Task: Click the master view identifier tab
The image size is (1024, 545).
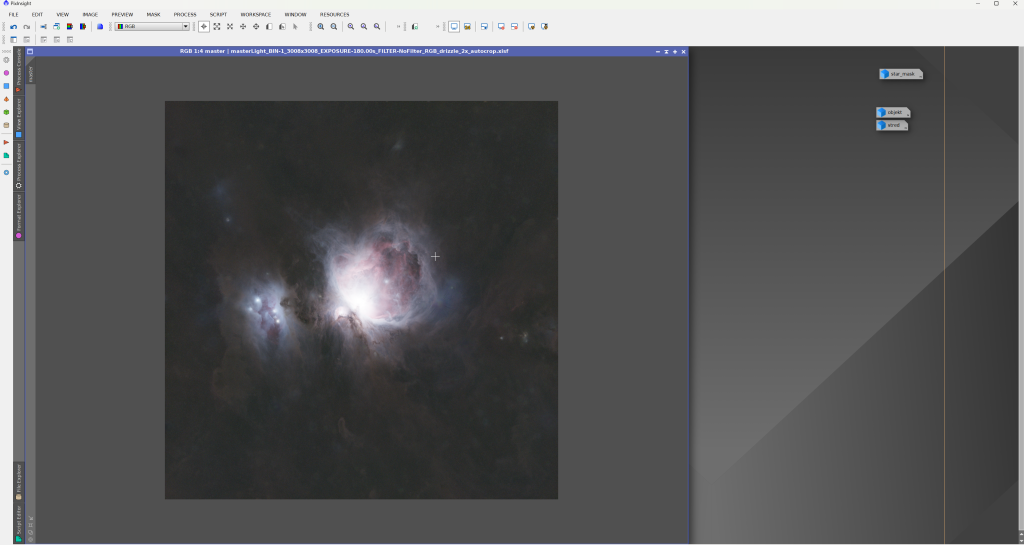Action: point(30,74)
